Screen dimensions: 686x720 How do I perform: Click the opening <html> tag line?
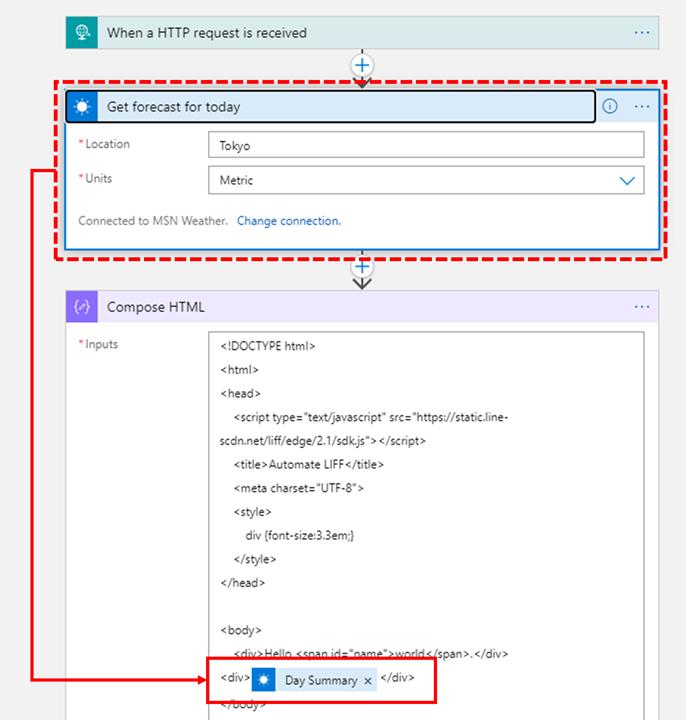pos(239,370)
